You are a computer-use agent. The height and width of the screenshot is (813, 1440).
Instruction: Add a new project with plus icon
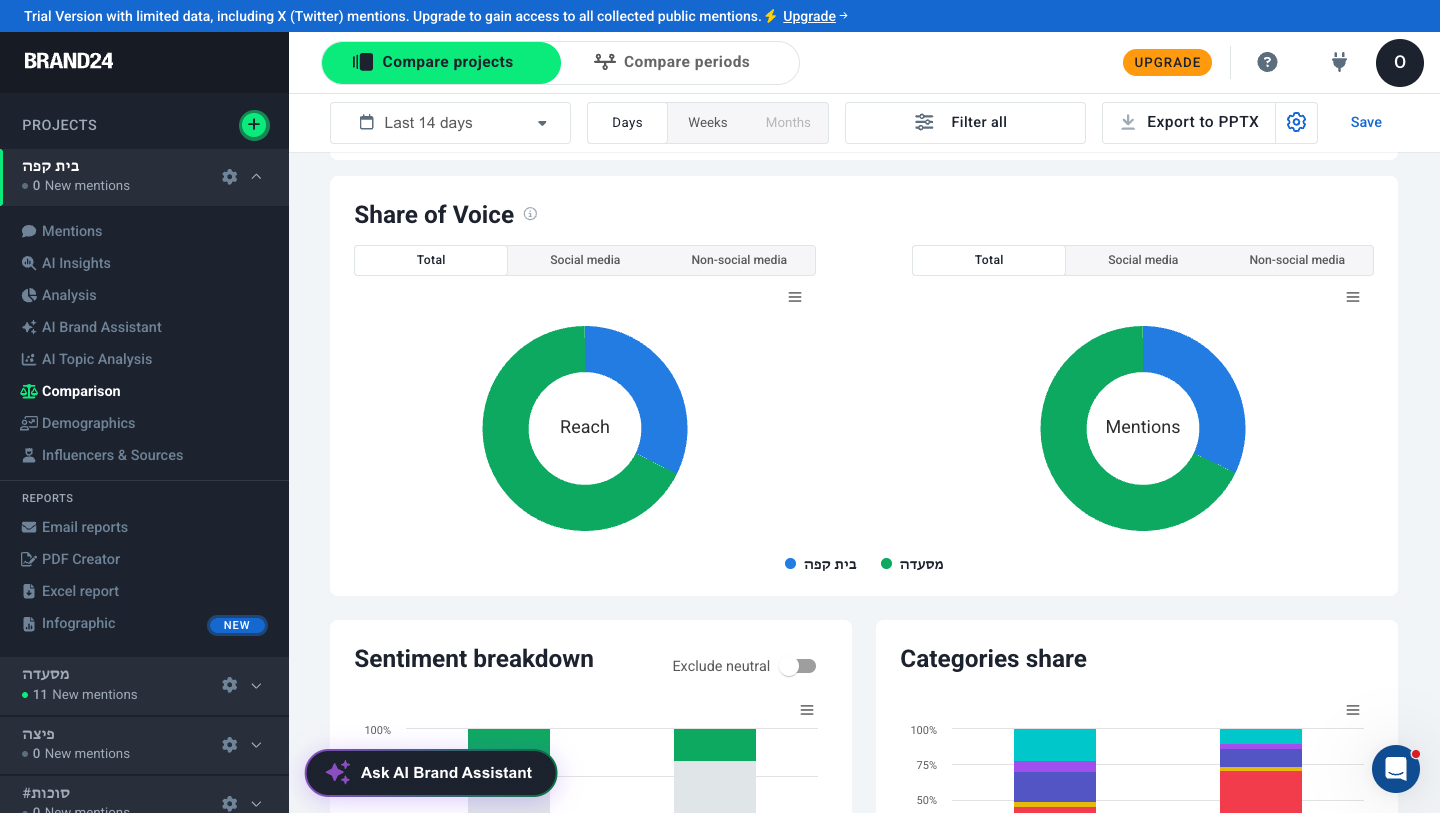[x=254, y=125]
